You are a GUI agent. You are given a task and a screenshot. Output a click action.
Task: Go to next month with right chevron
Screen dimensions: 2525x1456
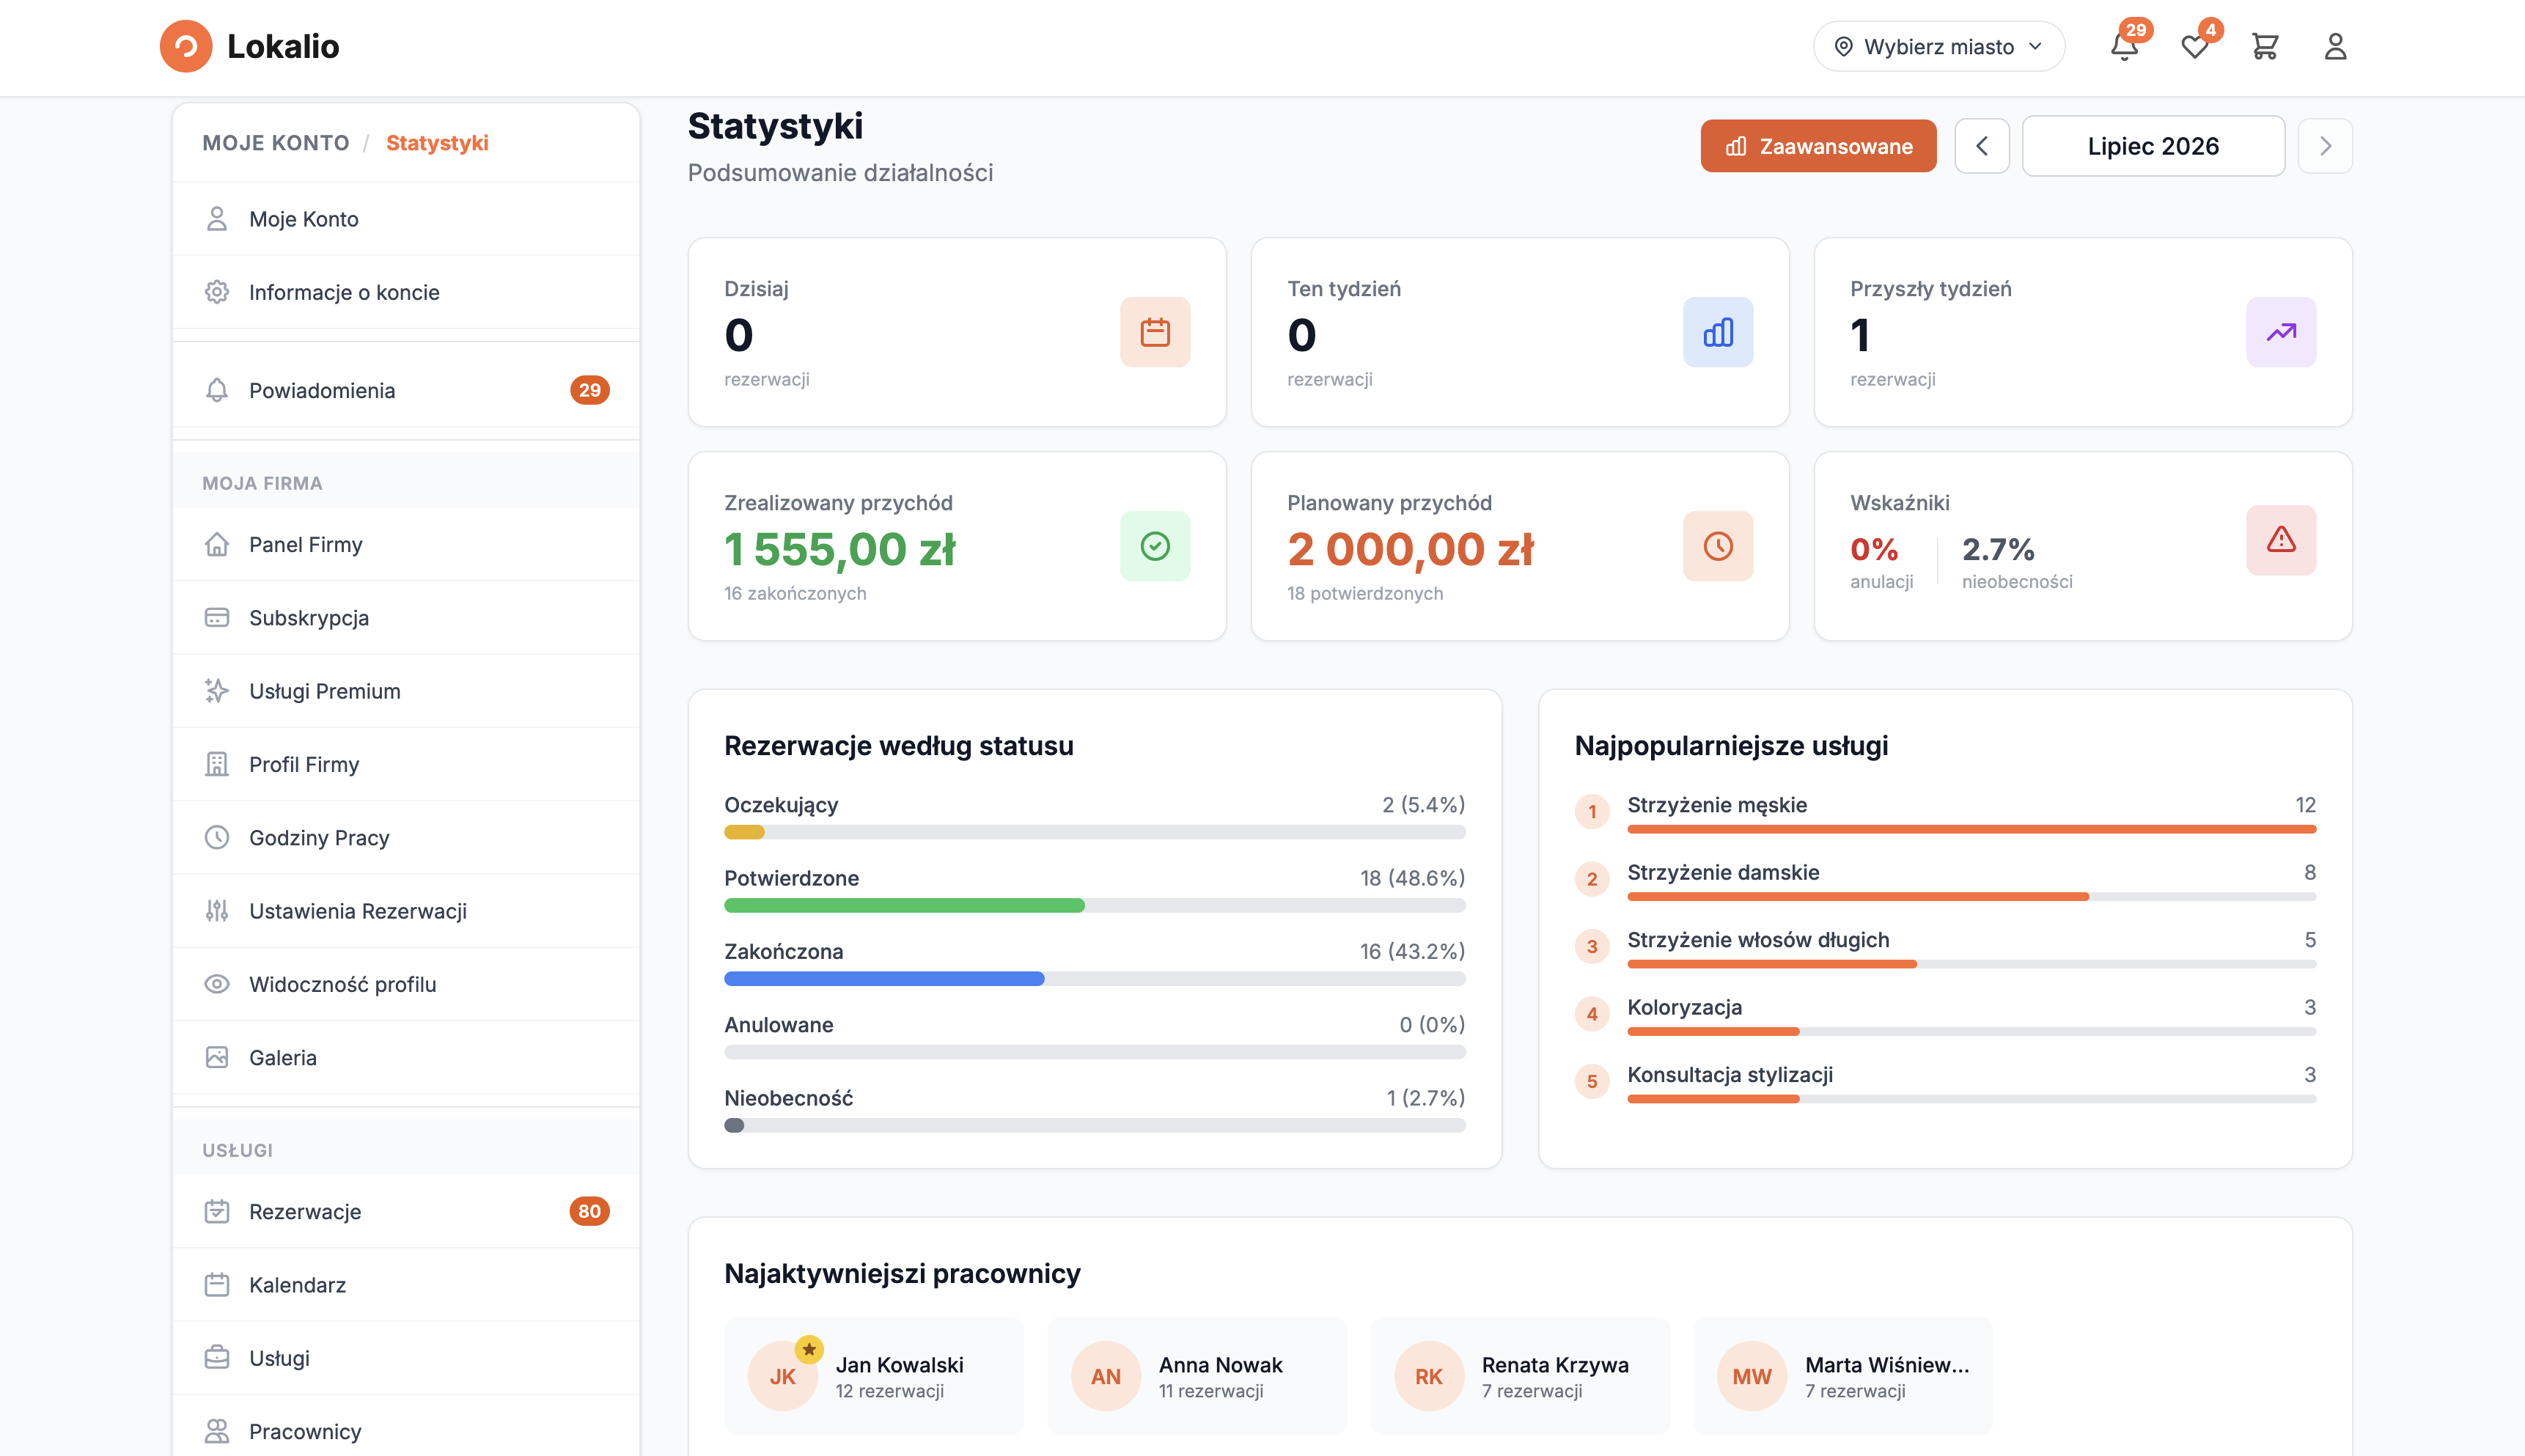coord(2325,146)
